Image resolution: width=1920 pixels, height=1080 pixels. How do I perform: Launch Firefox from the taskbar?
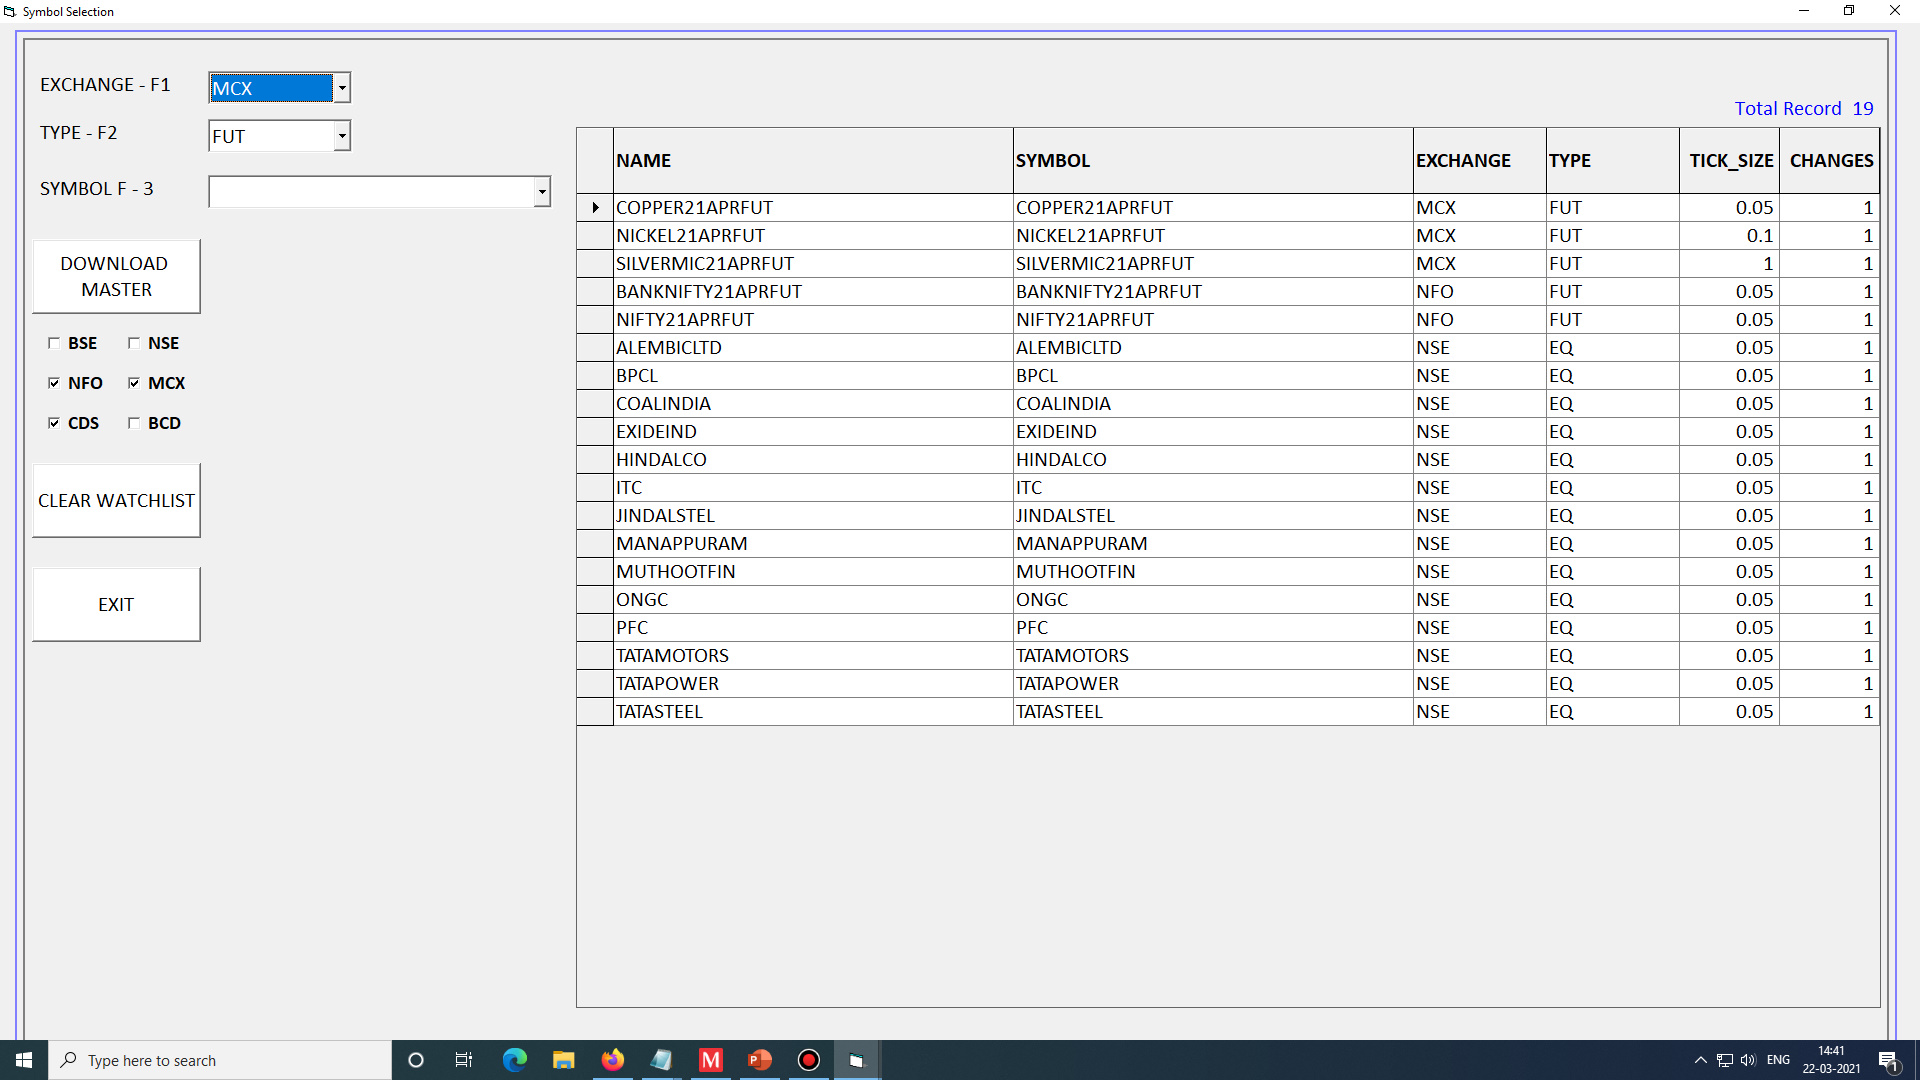612,1060
